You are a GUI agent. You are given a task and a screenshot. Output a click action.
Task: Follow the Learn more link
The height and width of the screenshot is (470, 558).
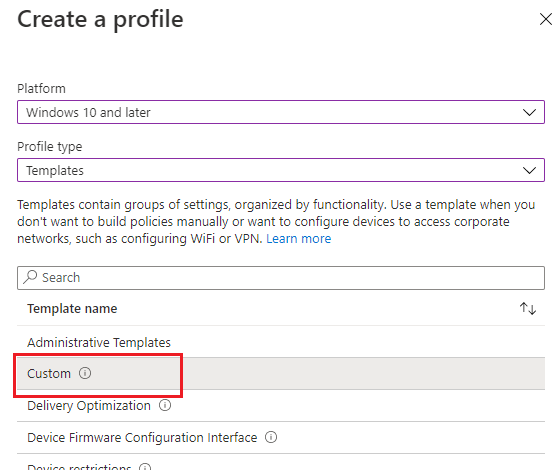pos(299,238)
